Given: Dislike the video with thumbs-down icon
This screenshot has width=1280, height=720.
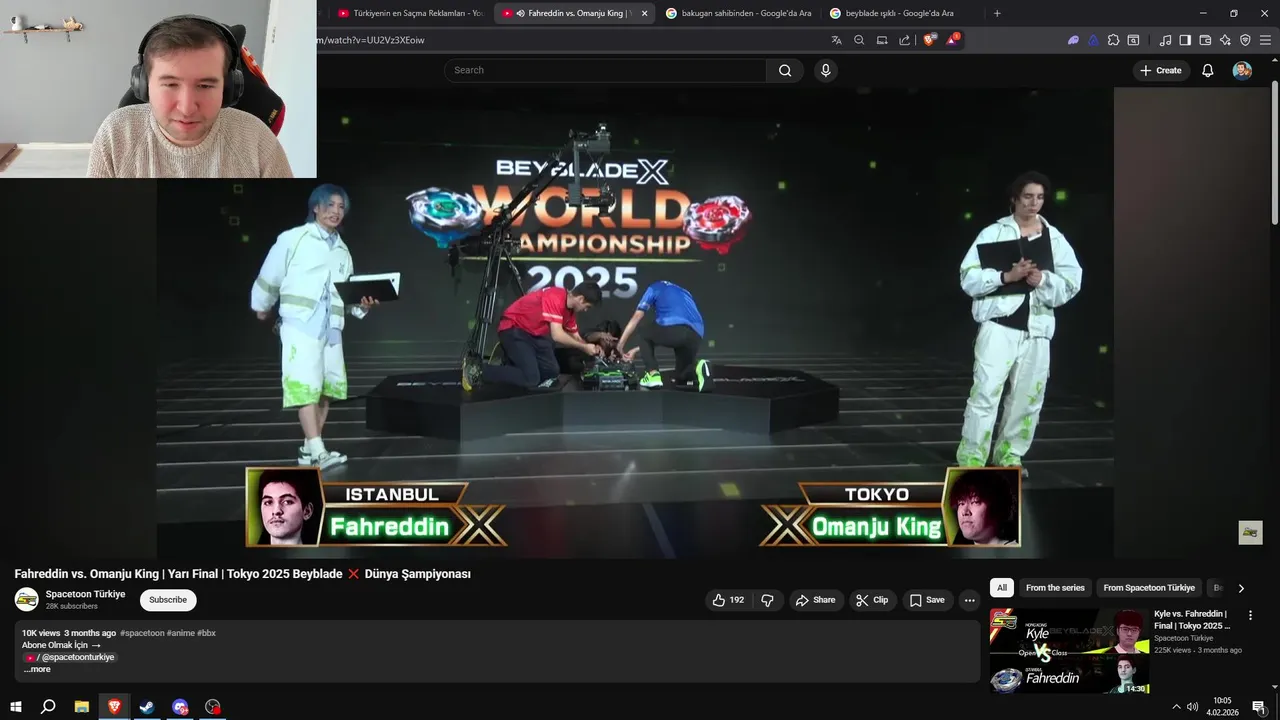Looking at the screenshot, I should pos(768,600).
